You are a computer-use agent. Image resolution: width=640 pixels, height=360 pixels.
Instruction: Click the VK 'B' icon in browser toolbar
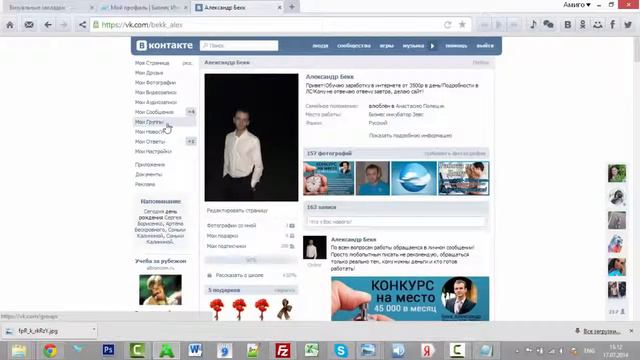[x=567, y=25]
